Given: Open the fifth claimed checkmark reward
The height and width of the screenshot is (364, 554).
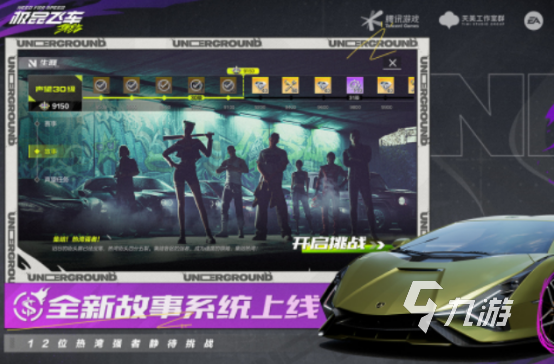Looking at the screenshot, I should [x=228, y=85].
